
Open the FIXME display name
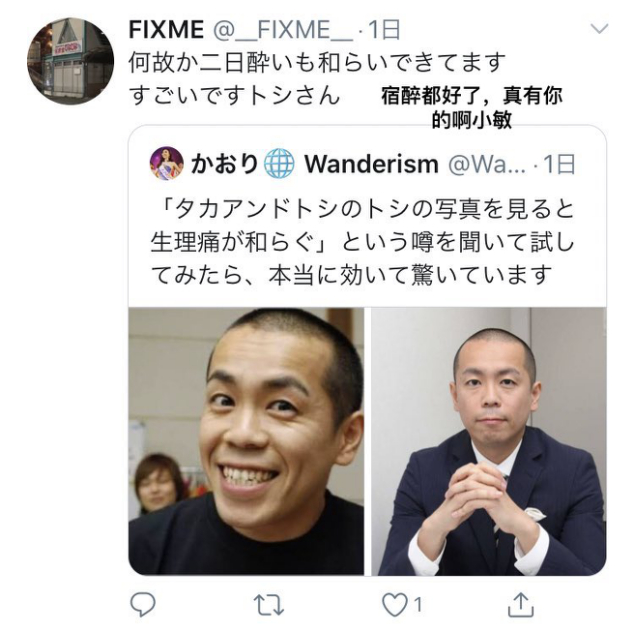click(x=166, y=30)
